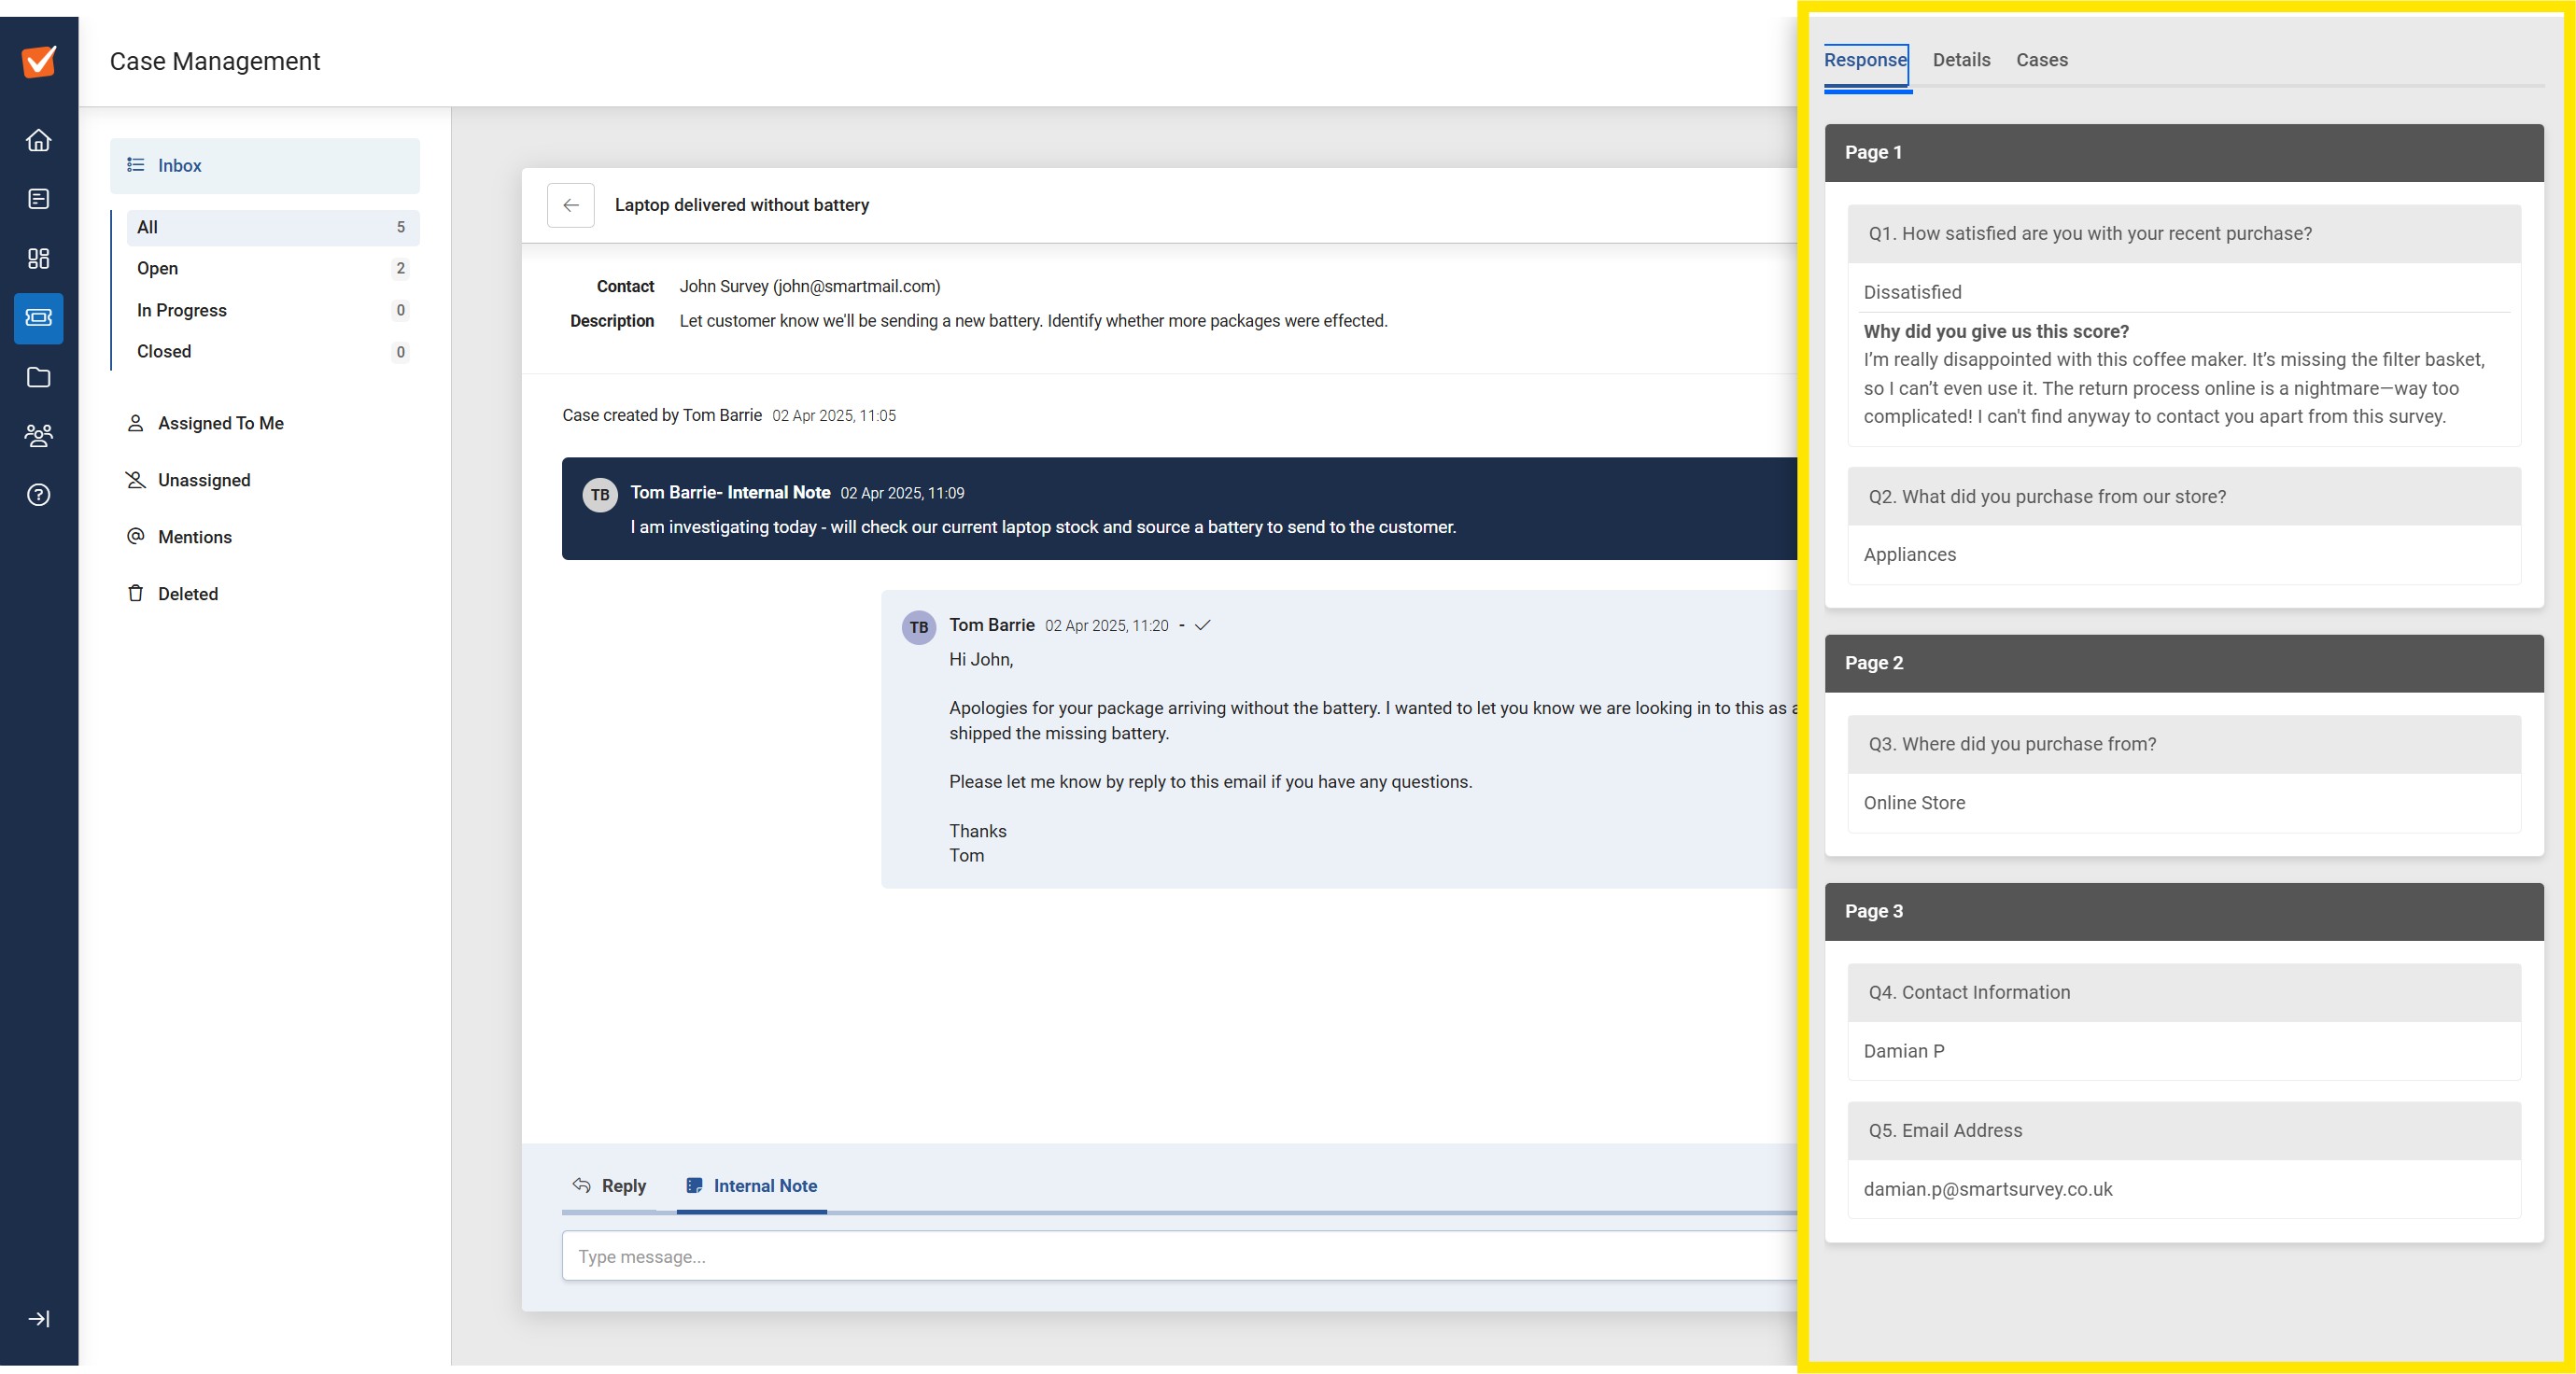Click the Unassigned crossed person icon

[136, 480]
